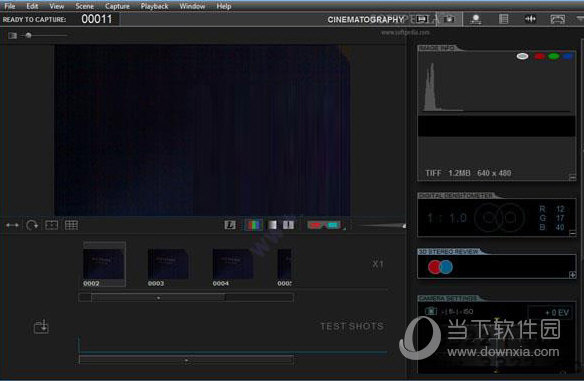
Task: Open the X-Sheet workspace icon
Action: coord(503,19)
